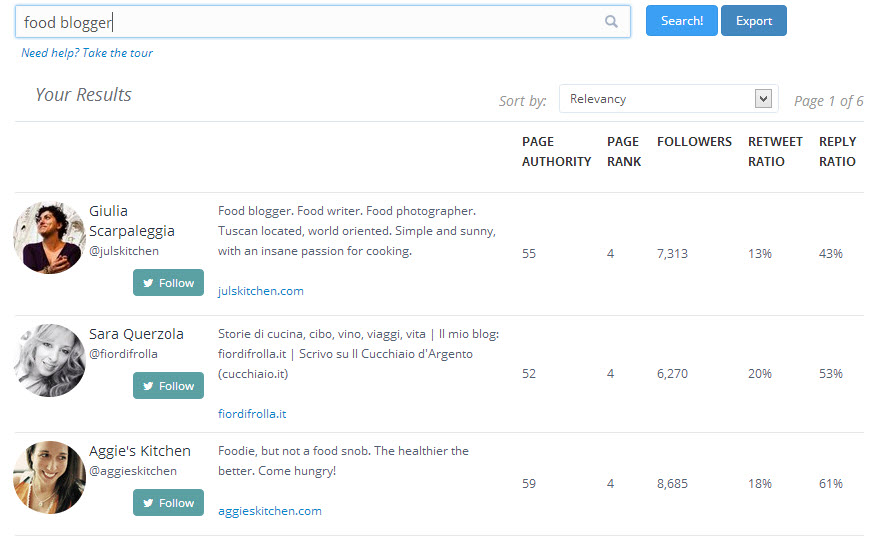This screenshot has width=878, height=539.
Task: Follow Sara Querzola on Twitter
Action: tap(168, 386)
